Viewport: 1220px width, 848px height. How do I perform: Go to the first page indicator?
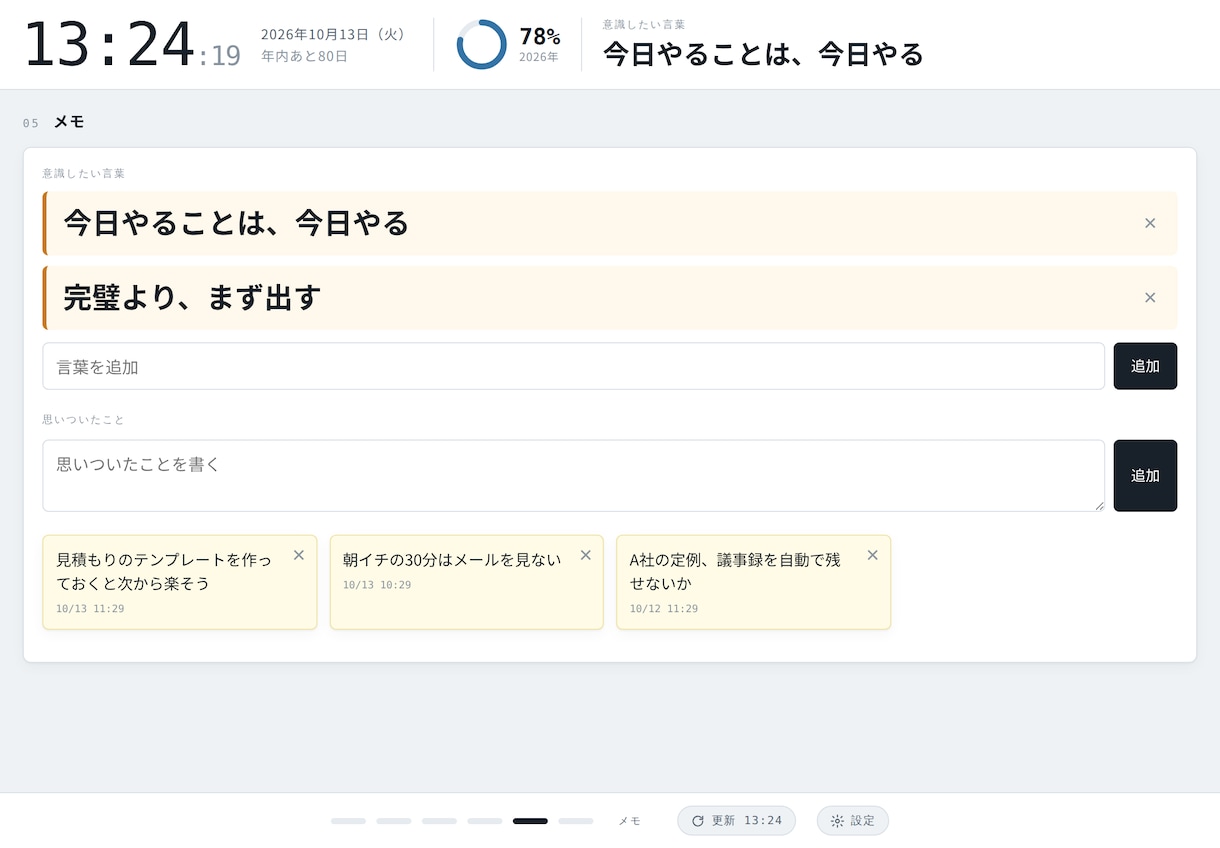[x=348, y=821]
